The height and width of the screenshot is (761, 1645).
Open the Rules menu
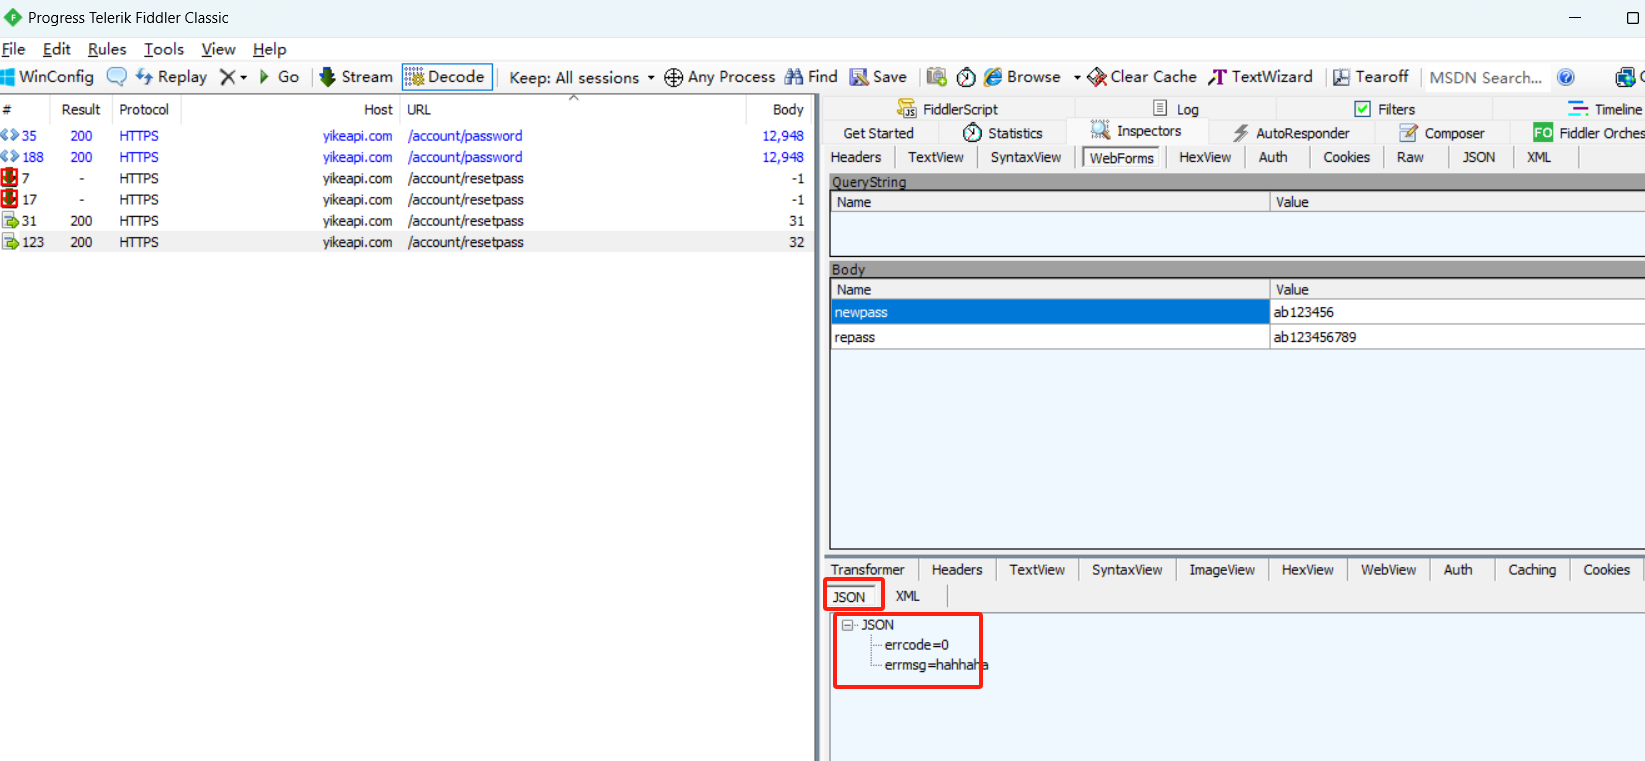point(107,49)
